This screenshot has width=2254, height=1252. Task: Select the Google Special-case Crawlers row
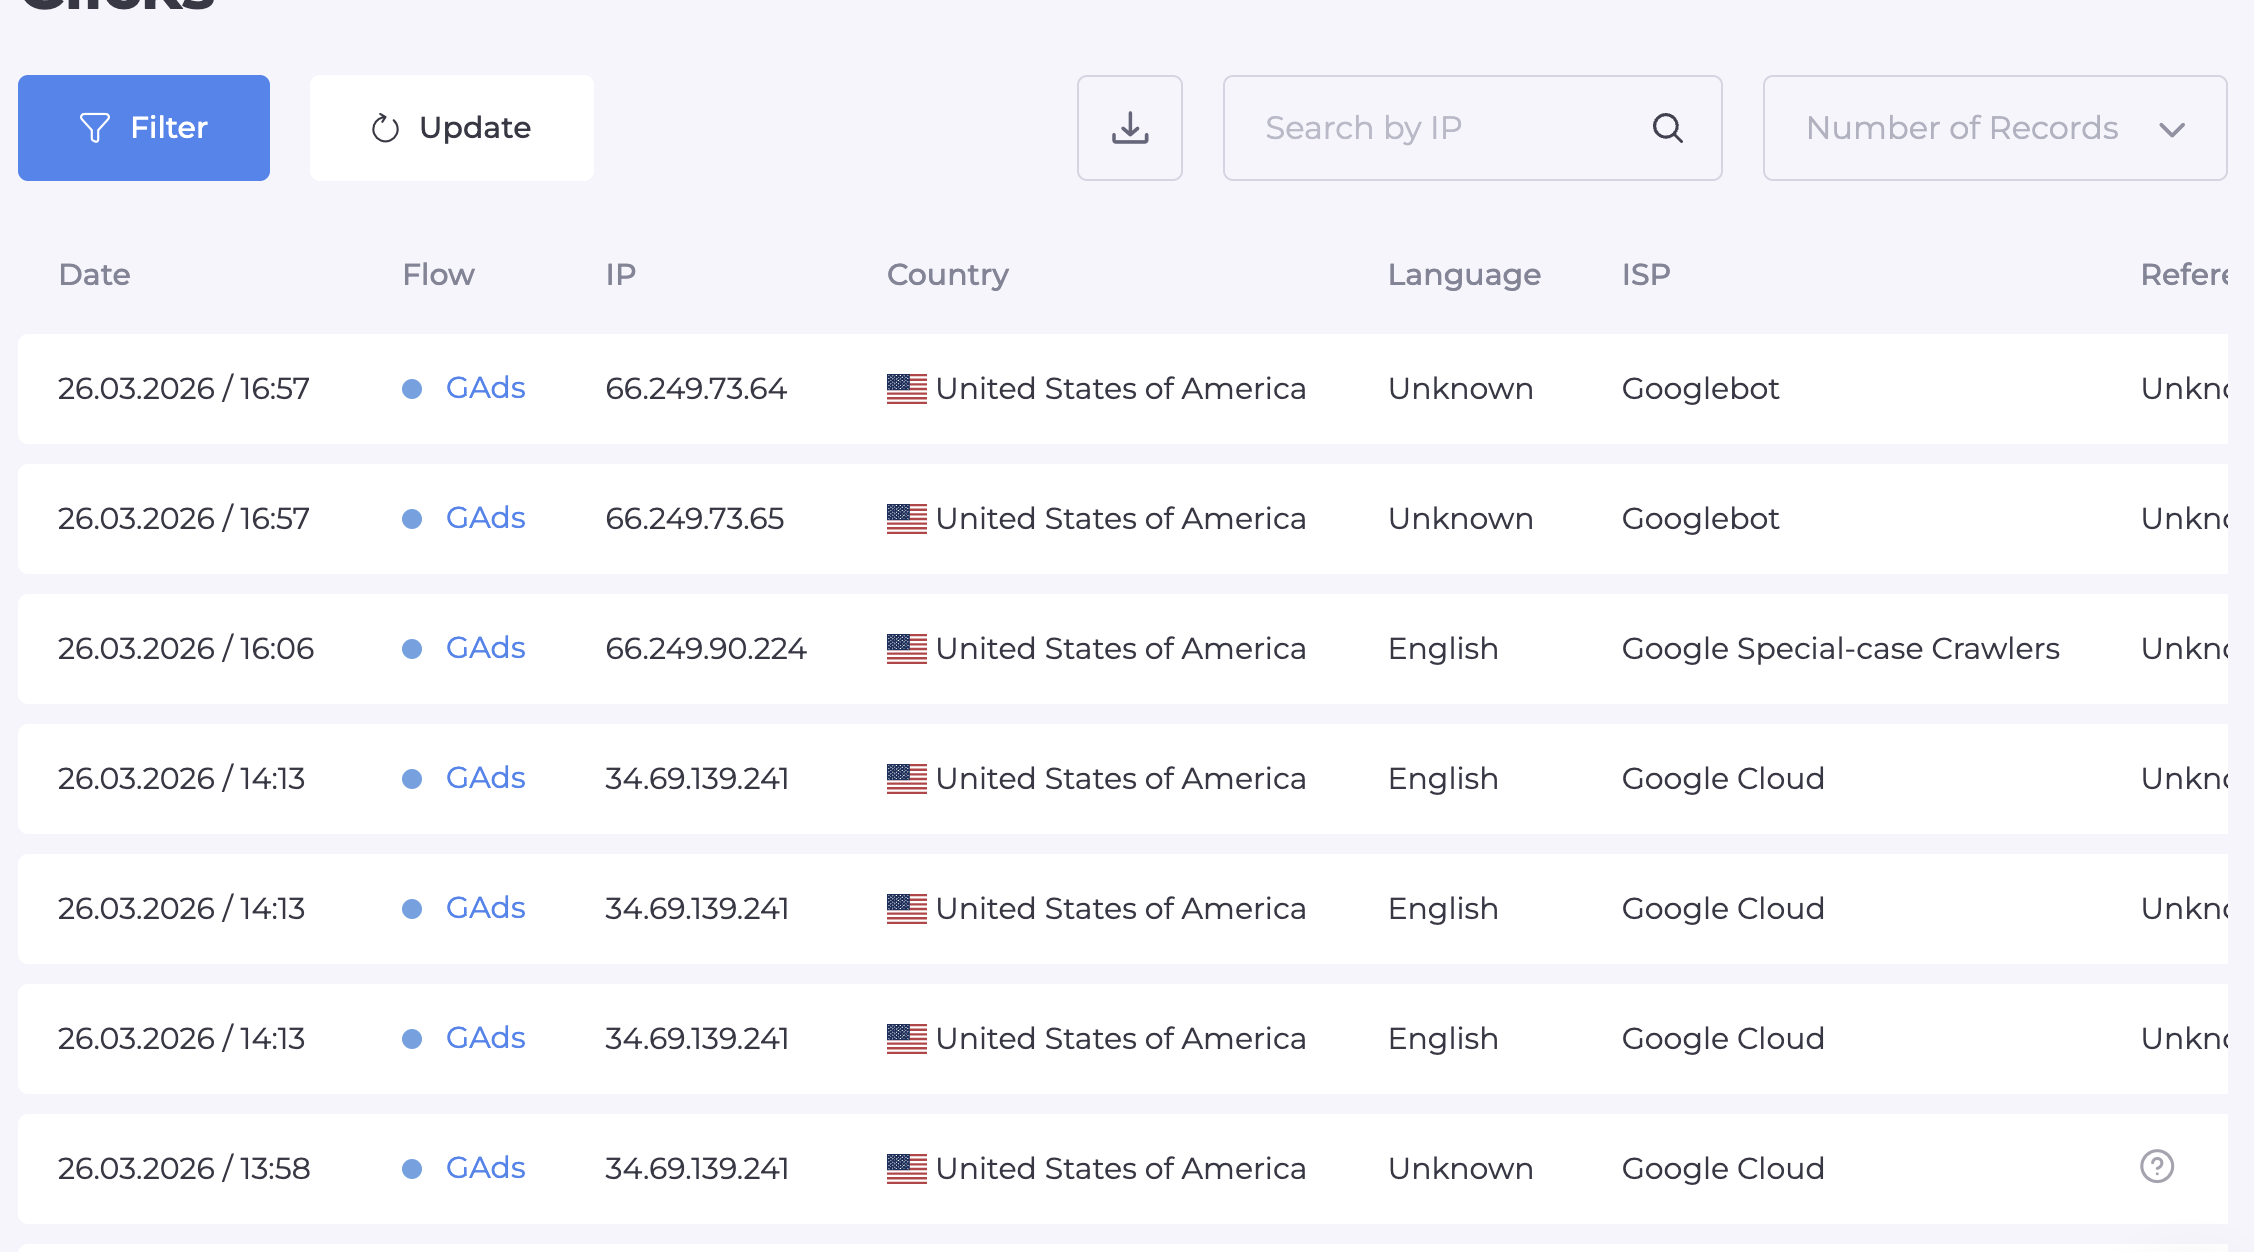[x=1839, y=648]
